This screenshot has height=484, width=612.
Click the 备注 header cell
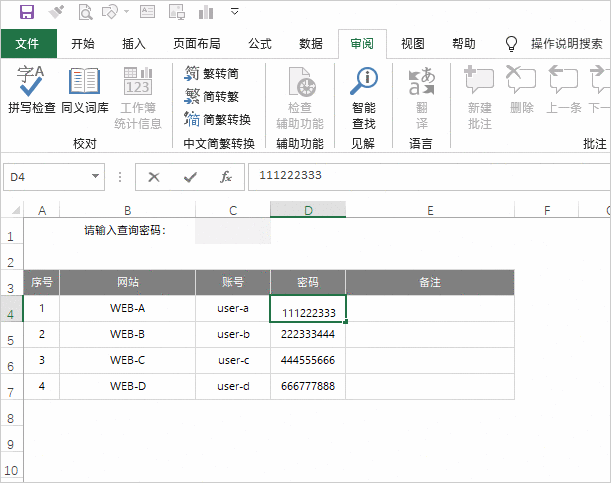click(x=430, y=282)
